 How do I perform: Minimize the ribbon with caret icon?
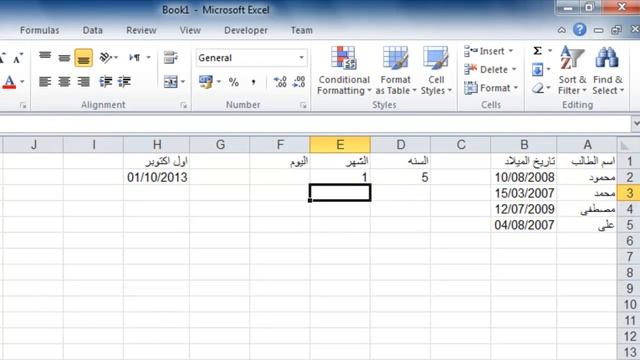tap(562, 30)
